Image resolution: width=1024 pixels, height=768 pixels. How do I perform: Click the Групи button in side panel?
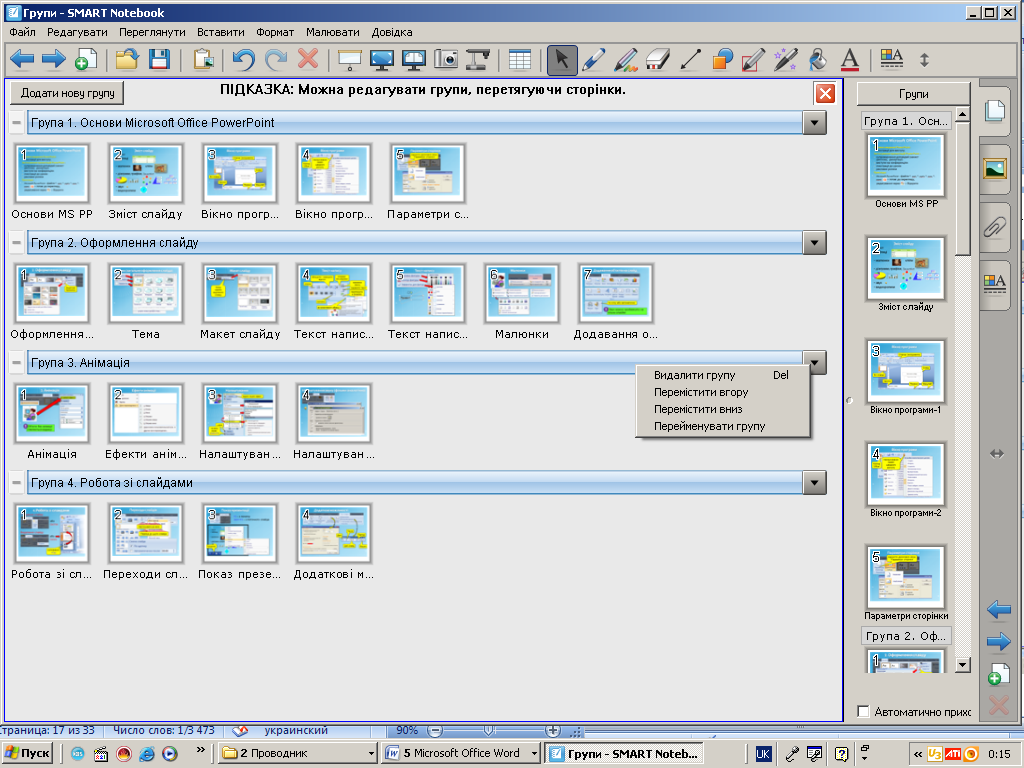[x=913, y=93]
